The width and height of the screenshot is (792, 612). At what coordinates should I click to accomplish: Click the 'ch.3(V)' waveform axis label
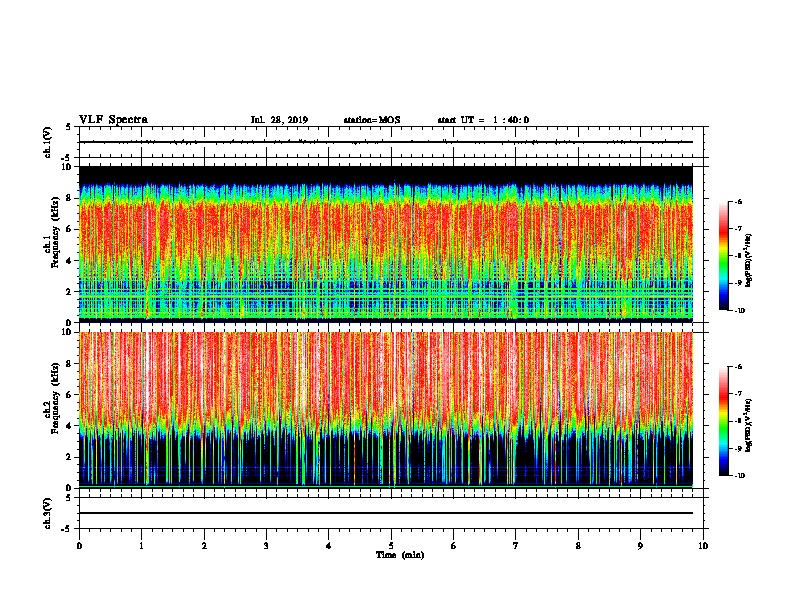(x=48, y=513)
